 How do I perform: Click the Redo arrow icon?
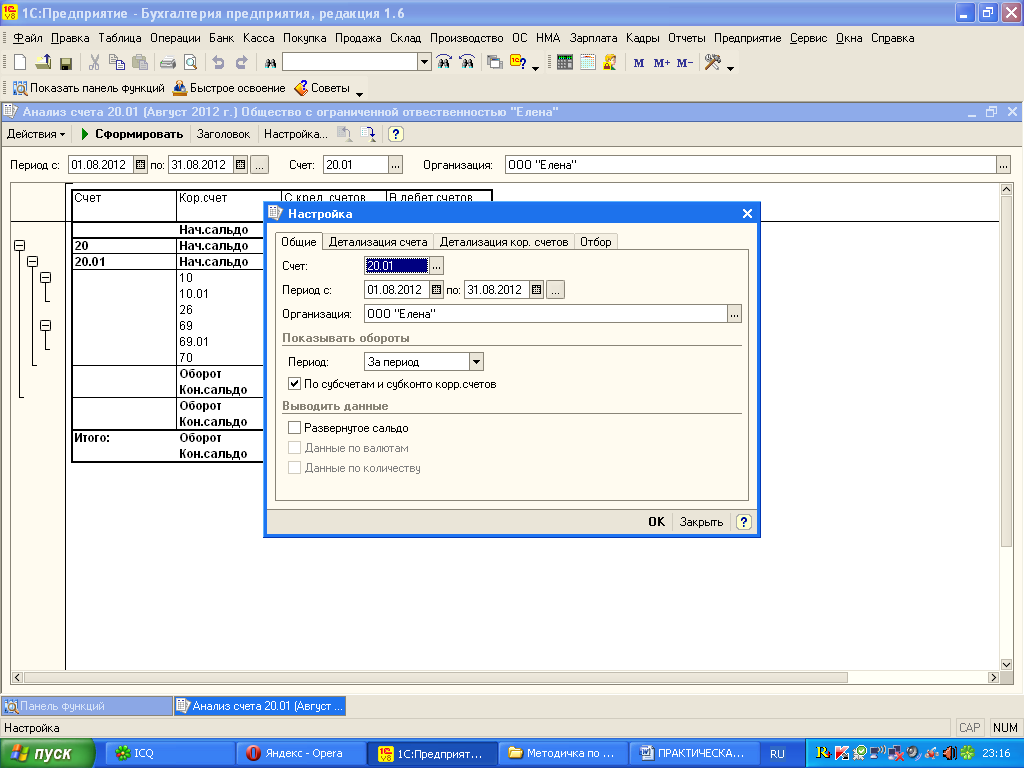pos(242,63)
